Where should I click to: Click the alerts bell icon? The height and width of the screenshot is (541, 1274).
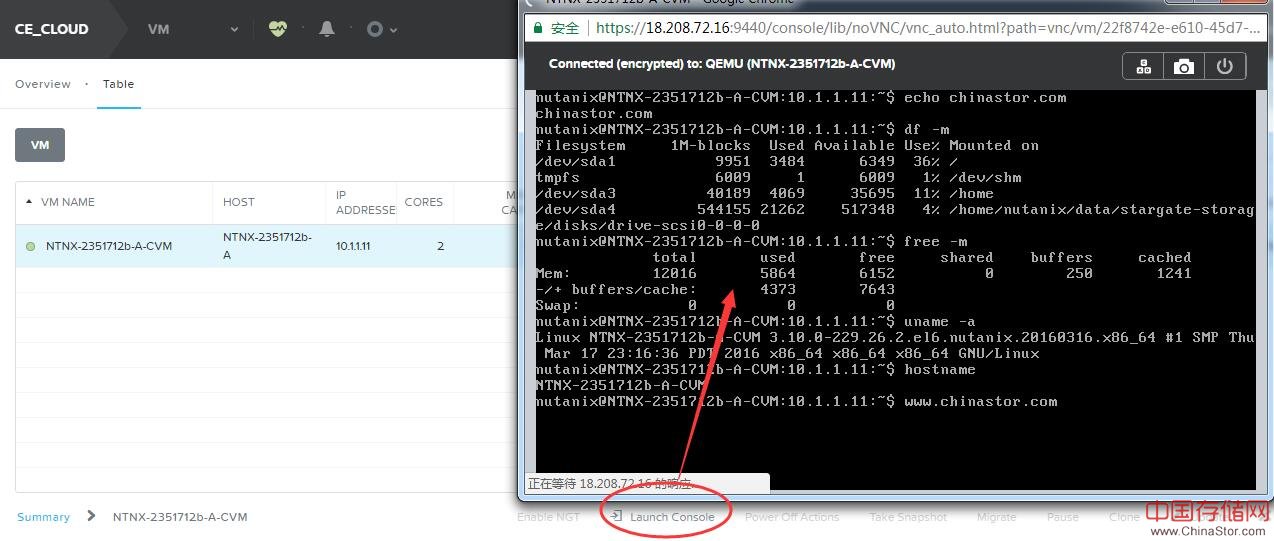(x=327, y=29)
